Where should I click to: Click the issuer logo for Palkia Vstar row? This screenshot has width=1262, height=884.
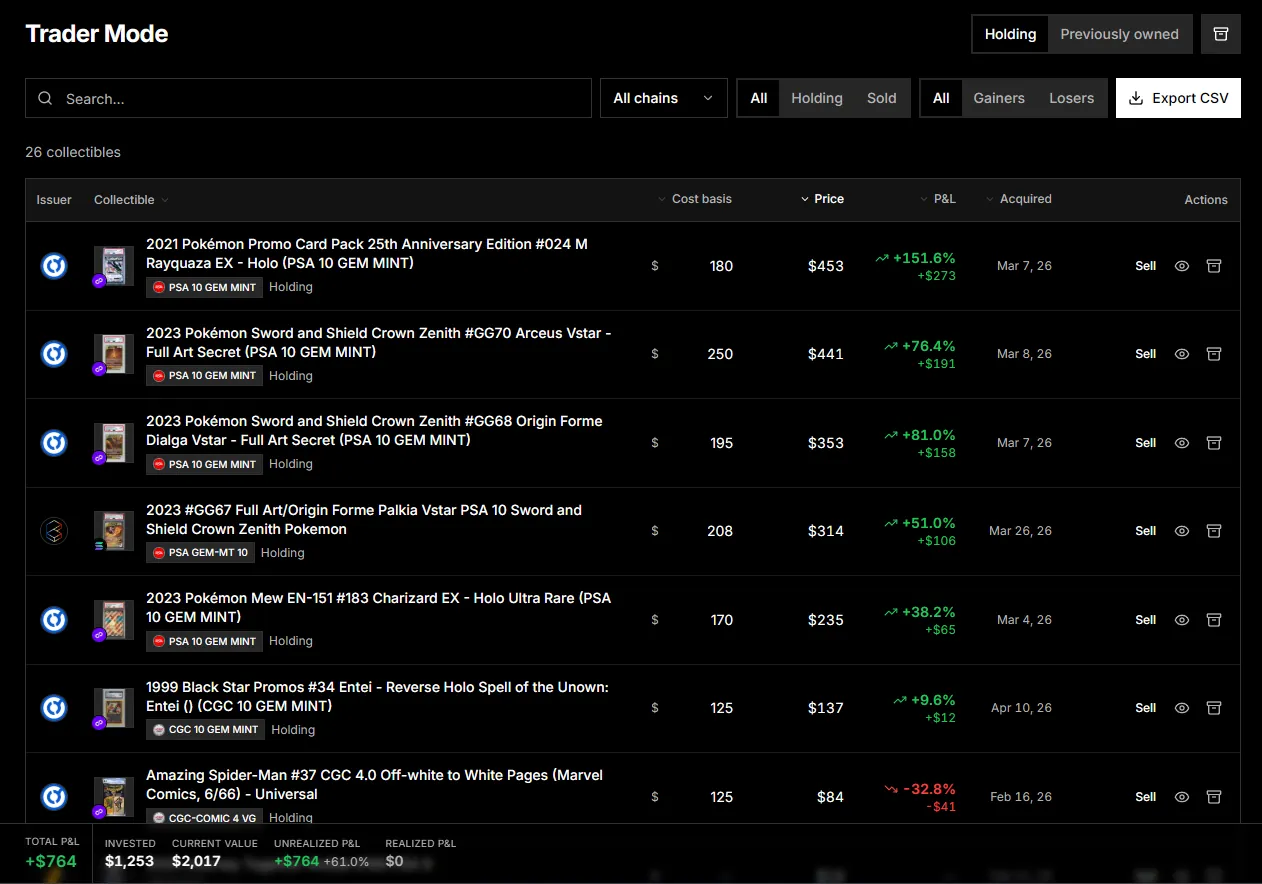pos(54,531)
